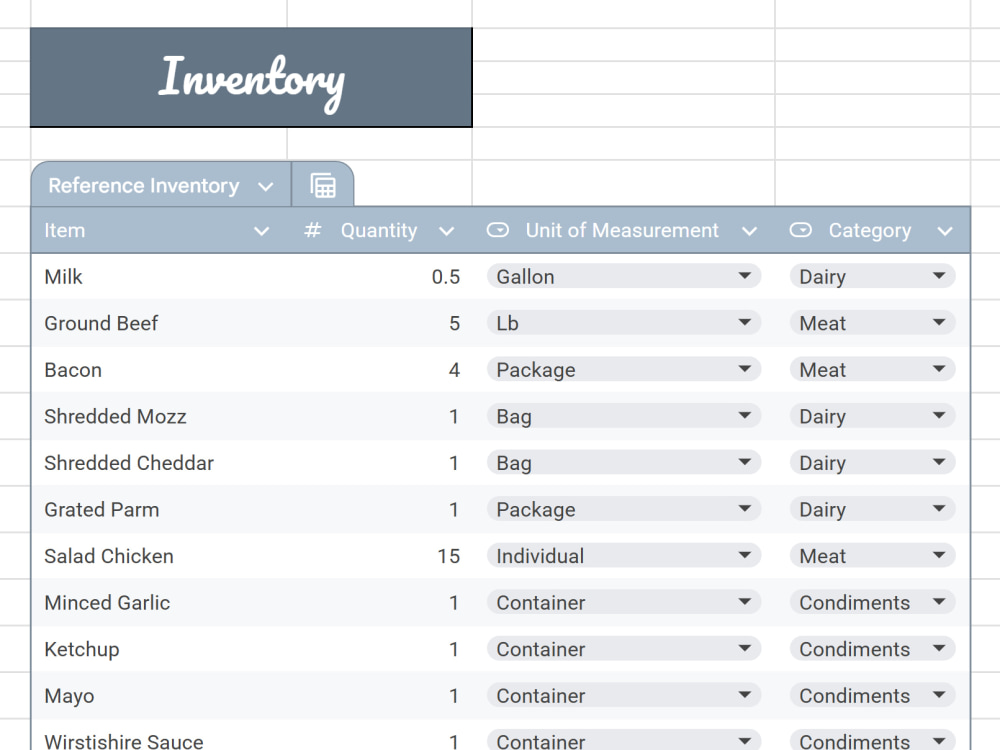Select the Minced Garlic item cell
1000x750 pixels.
(x=159, y=602)
